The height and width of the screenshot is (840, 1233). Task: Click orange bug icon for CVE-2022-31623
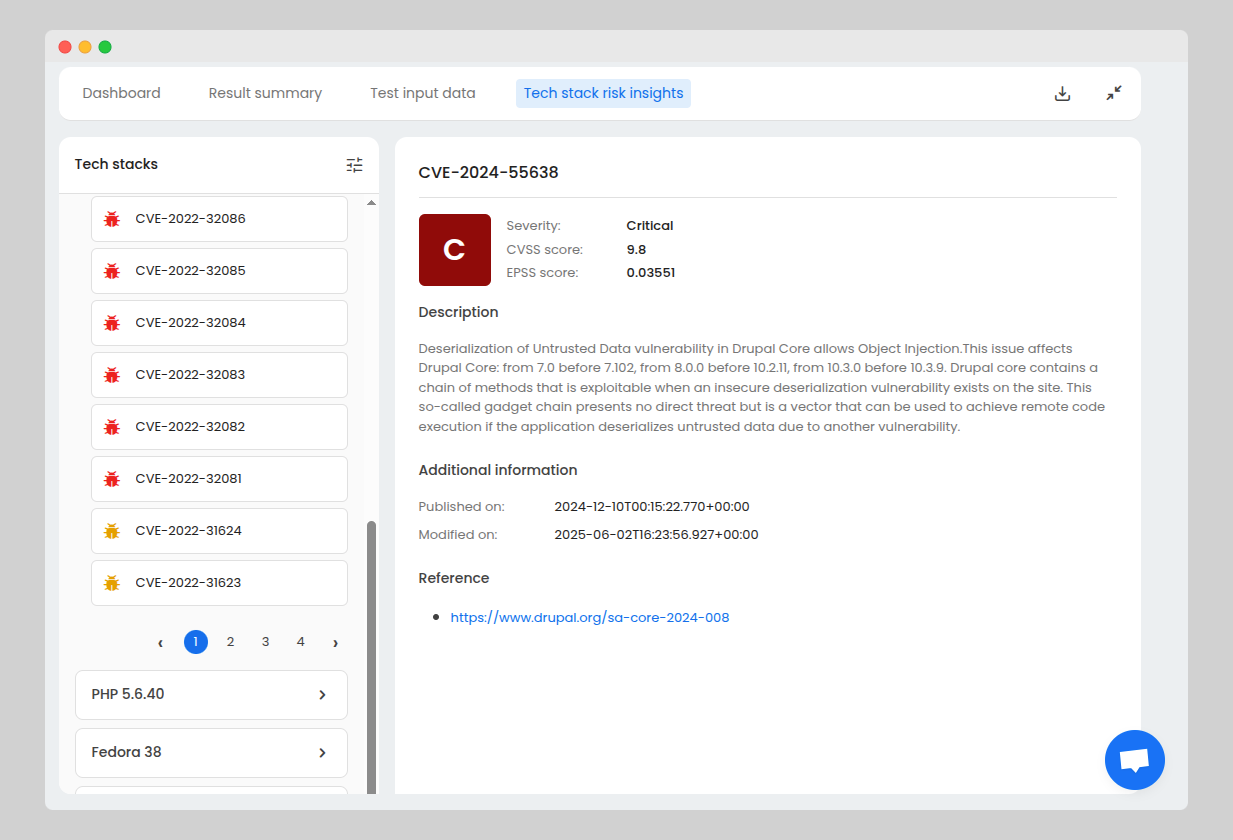pos(112,583)
